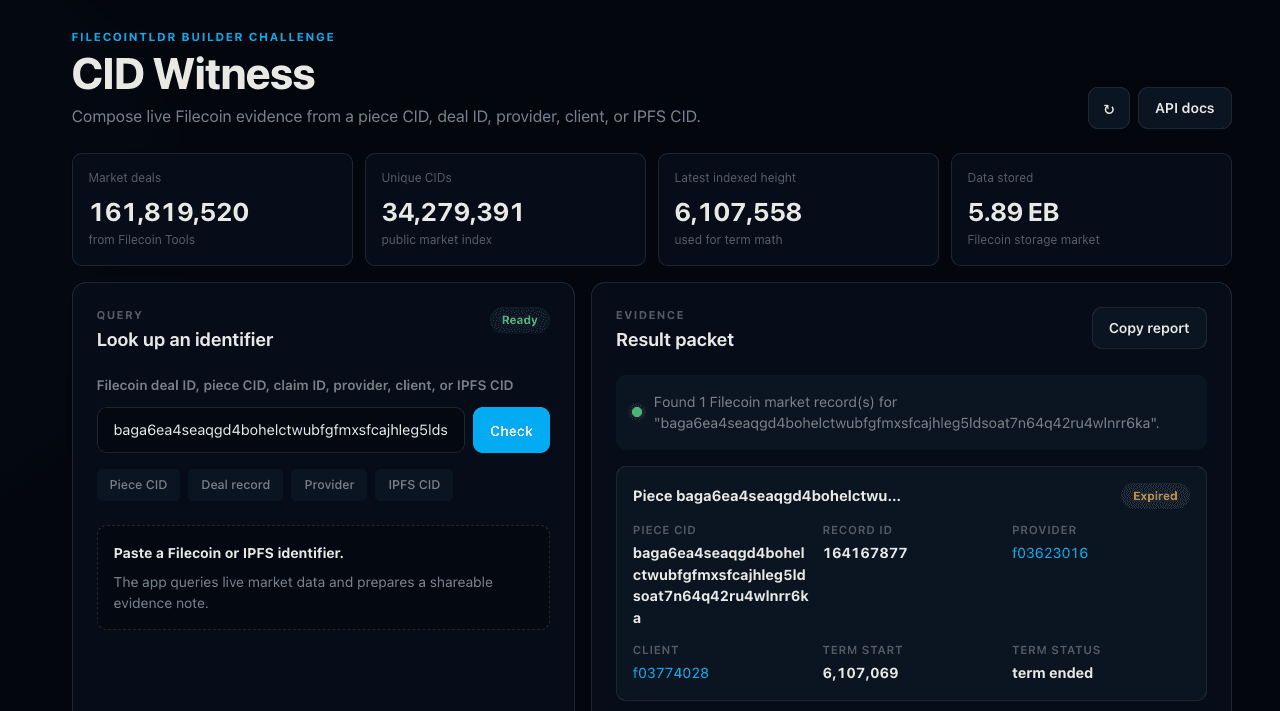
Task: Click the record ID 164167877
Action: tap(865, 553)
